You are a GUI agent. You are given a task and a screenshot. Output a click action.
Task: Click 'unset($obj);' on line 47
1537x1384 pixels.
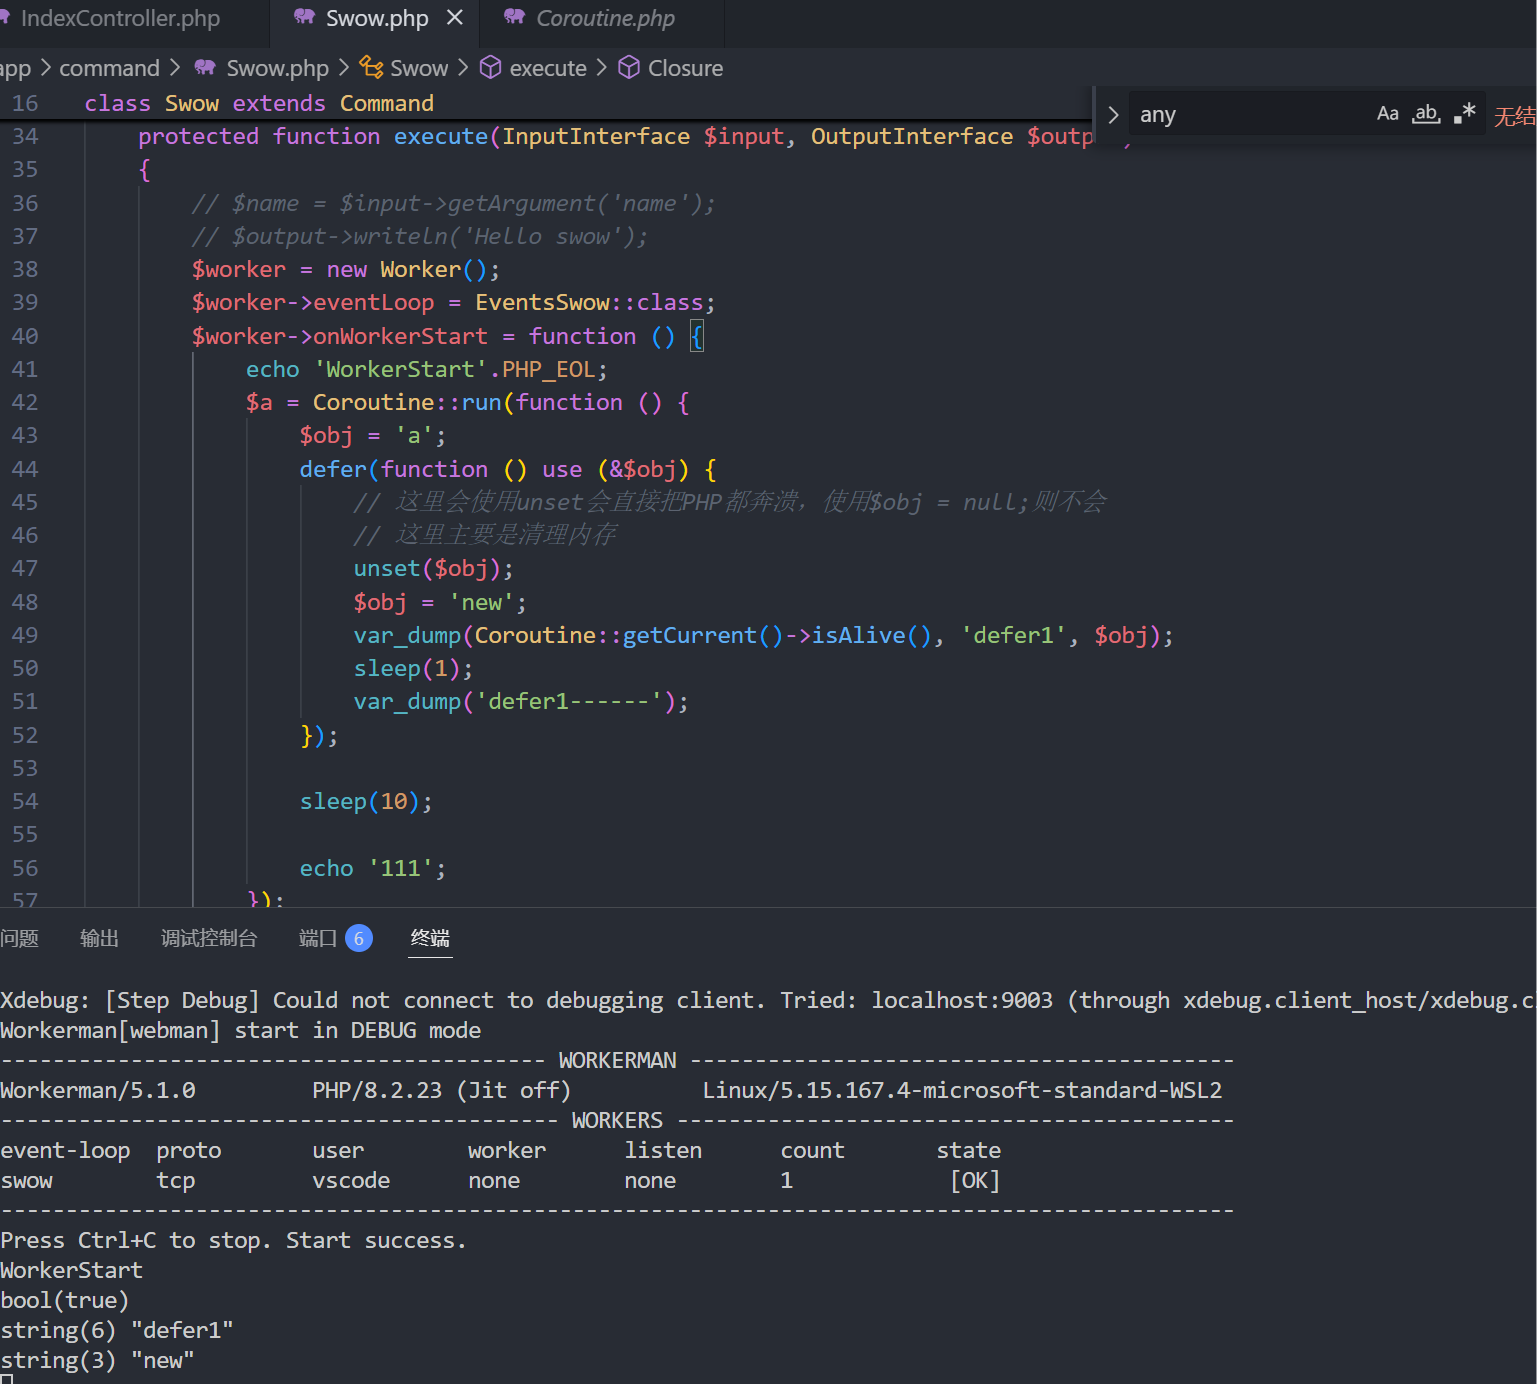tap(433, 569)
